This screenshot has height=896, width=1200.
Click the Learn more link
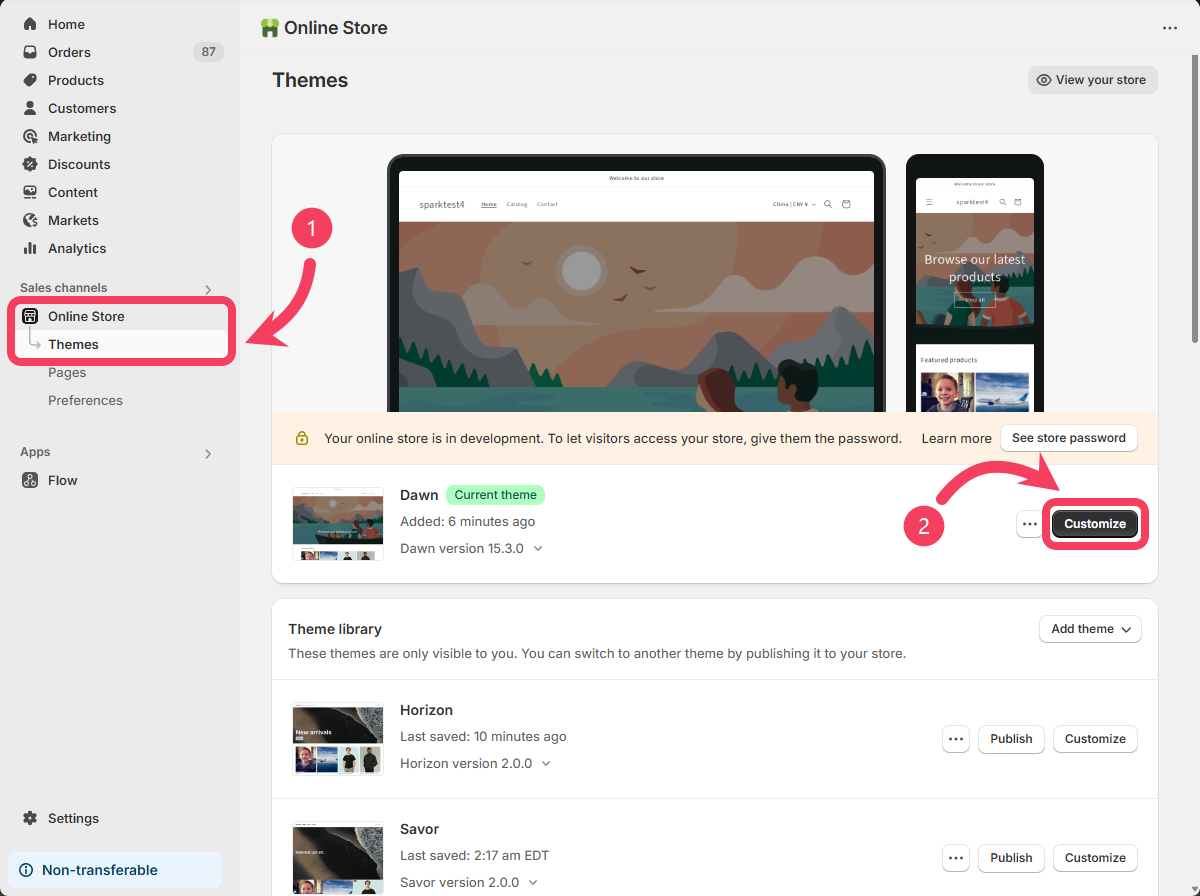956,438
